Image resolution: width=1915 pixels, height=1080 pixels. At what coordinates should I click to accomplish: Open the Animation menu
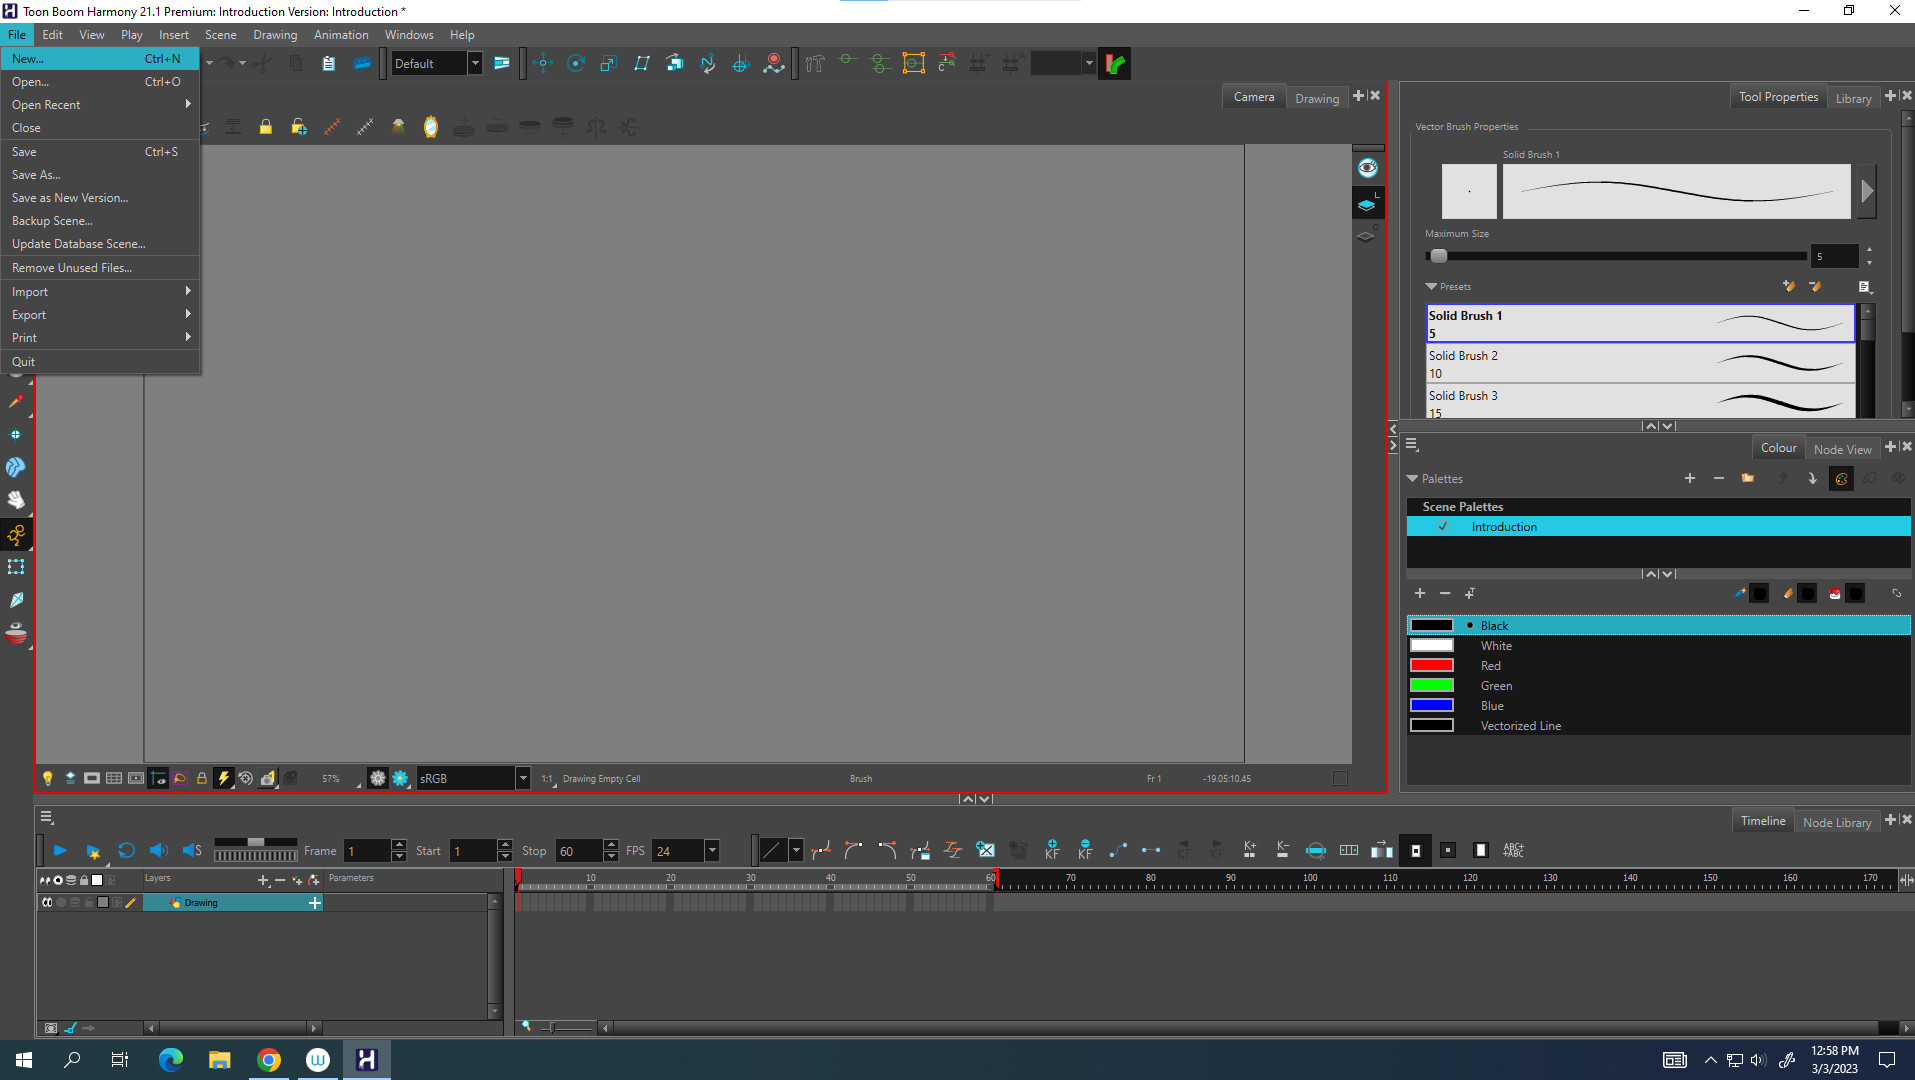pyautogui.click(x=341, y=34)
